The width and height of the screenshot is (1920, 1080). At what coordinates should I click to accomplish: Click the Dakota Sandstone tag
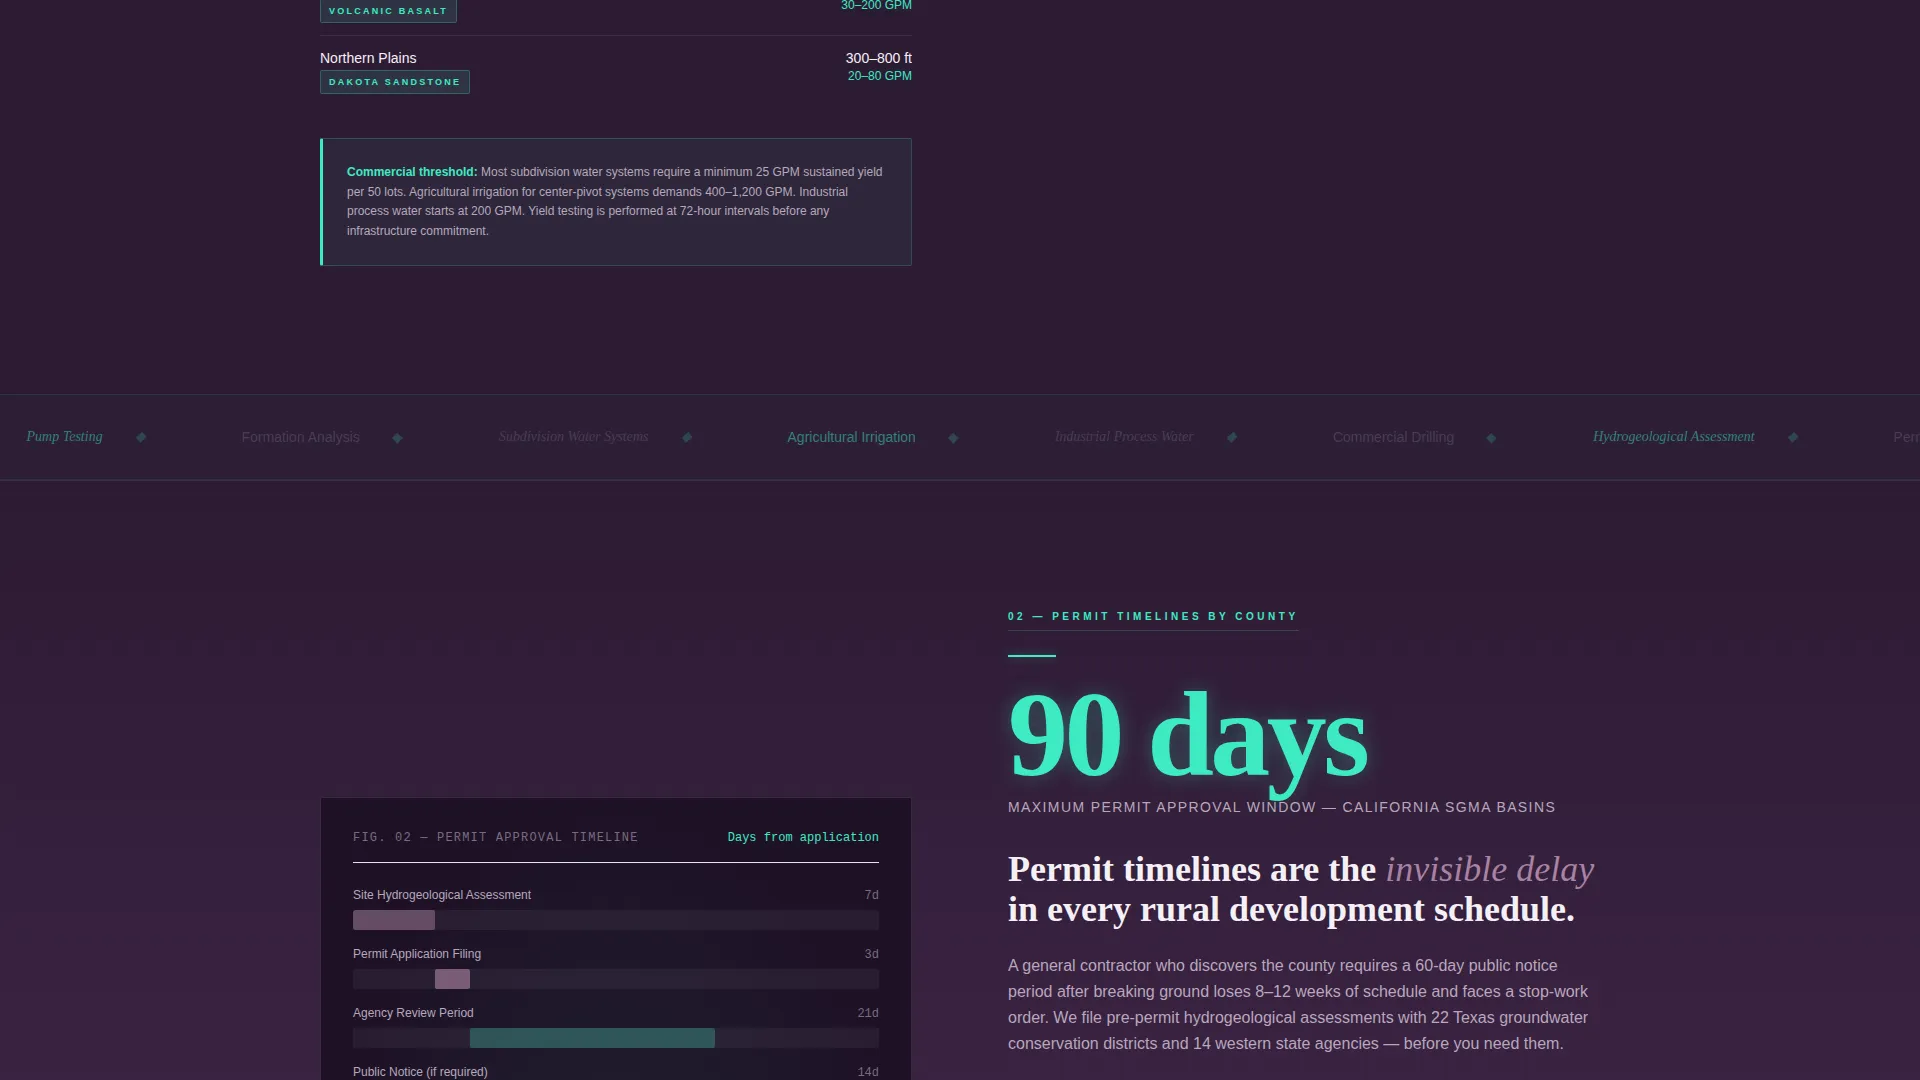[395, 82]
